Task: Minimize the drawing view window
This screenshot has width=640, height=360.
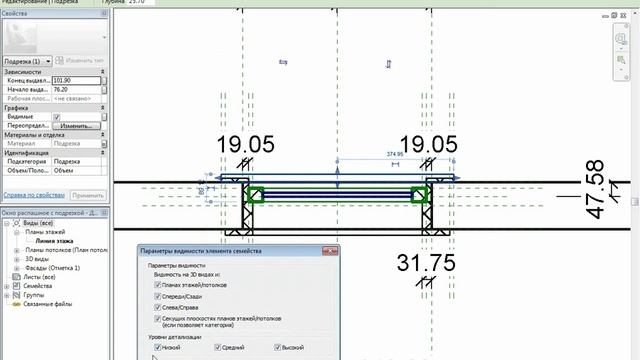Action: 605,16
